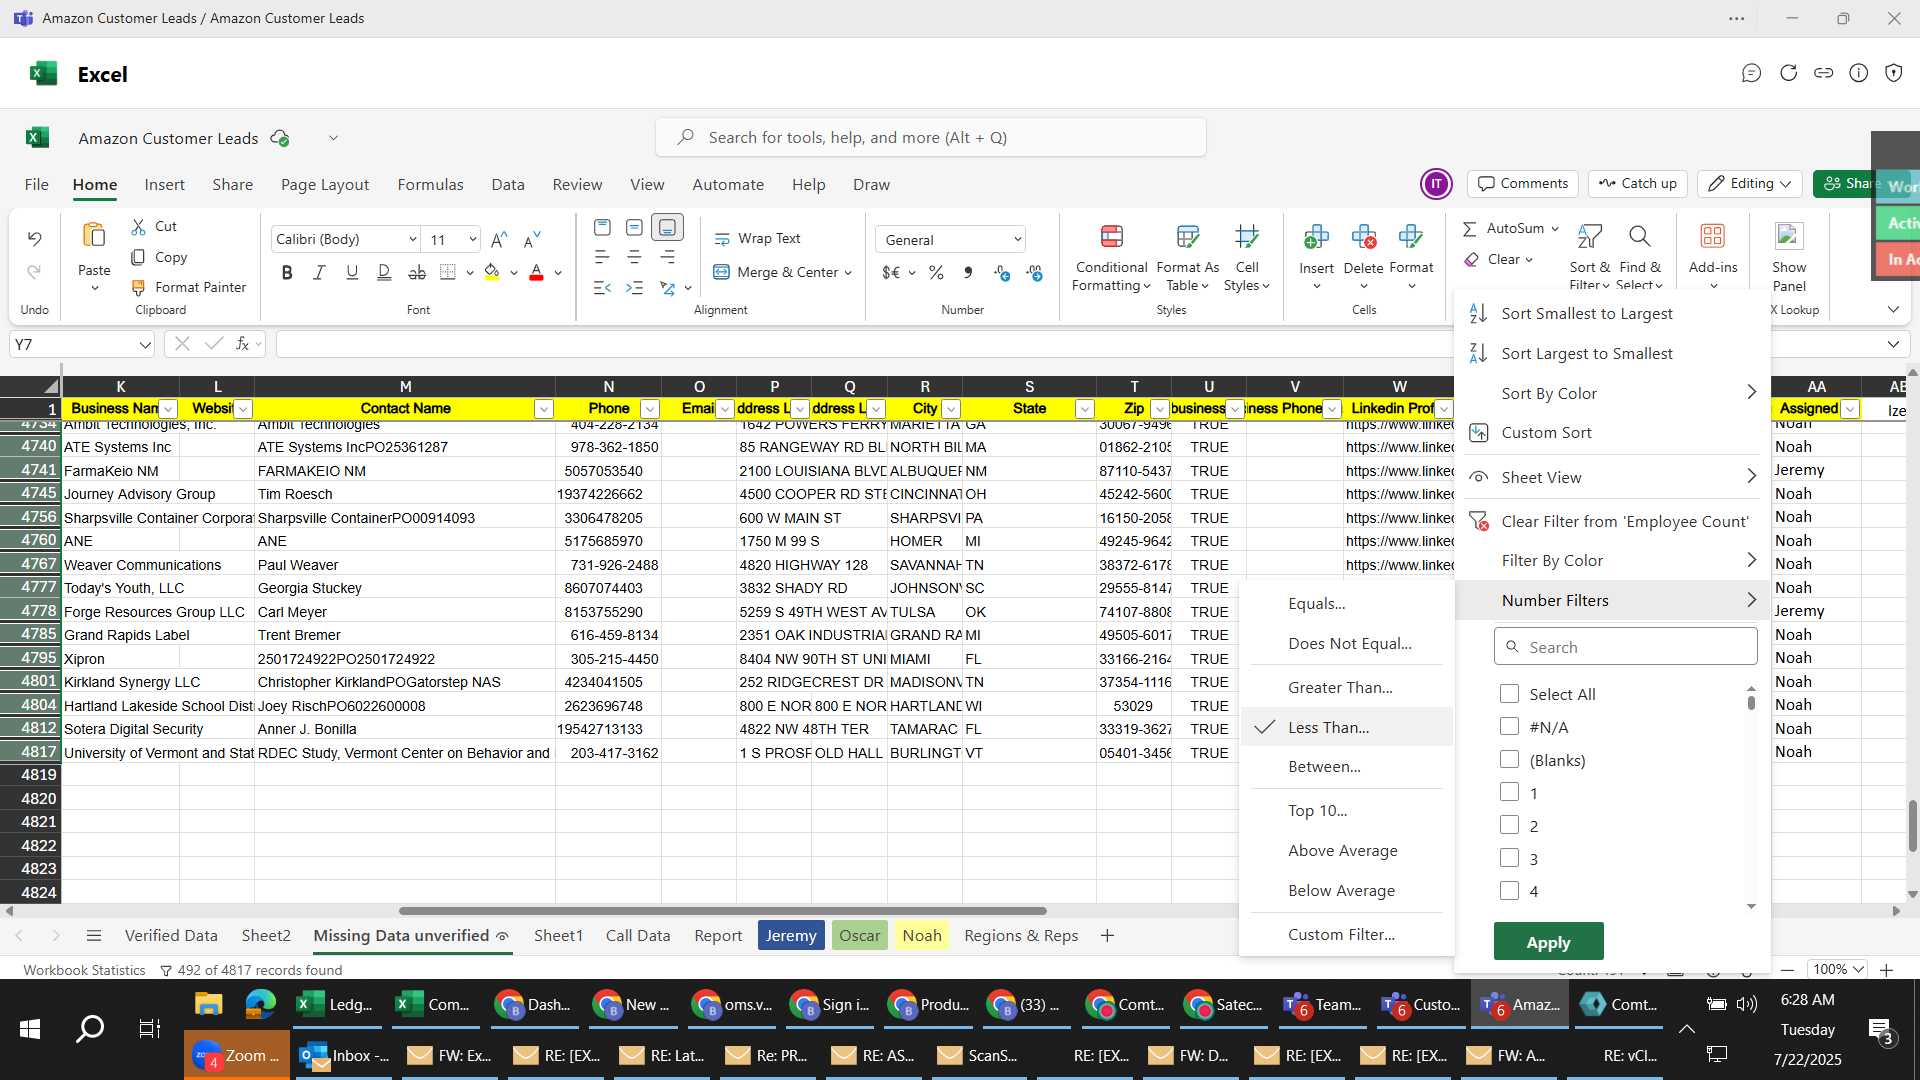Open the font name Calibri dropdown
This screenshot has width=1920, height=1080.
pyautogui.click(x=412, y=239)
